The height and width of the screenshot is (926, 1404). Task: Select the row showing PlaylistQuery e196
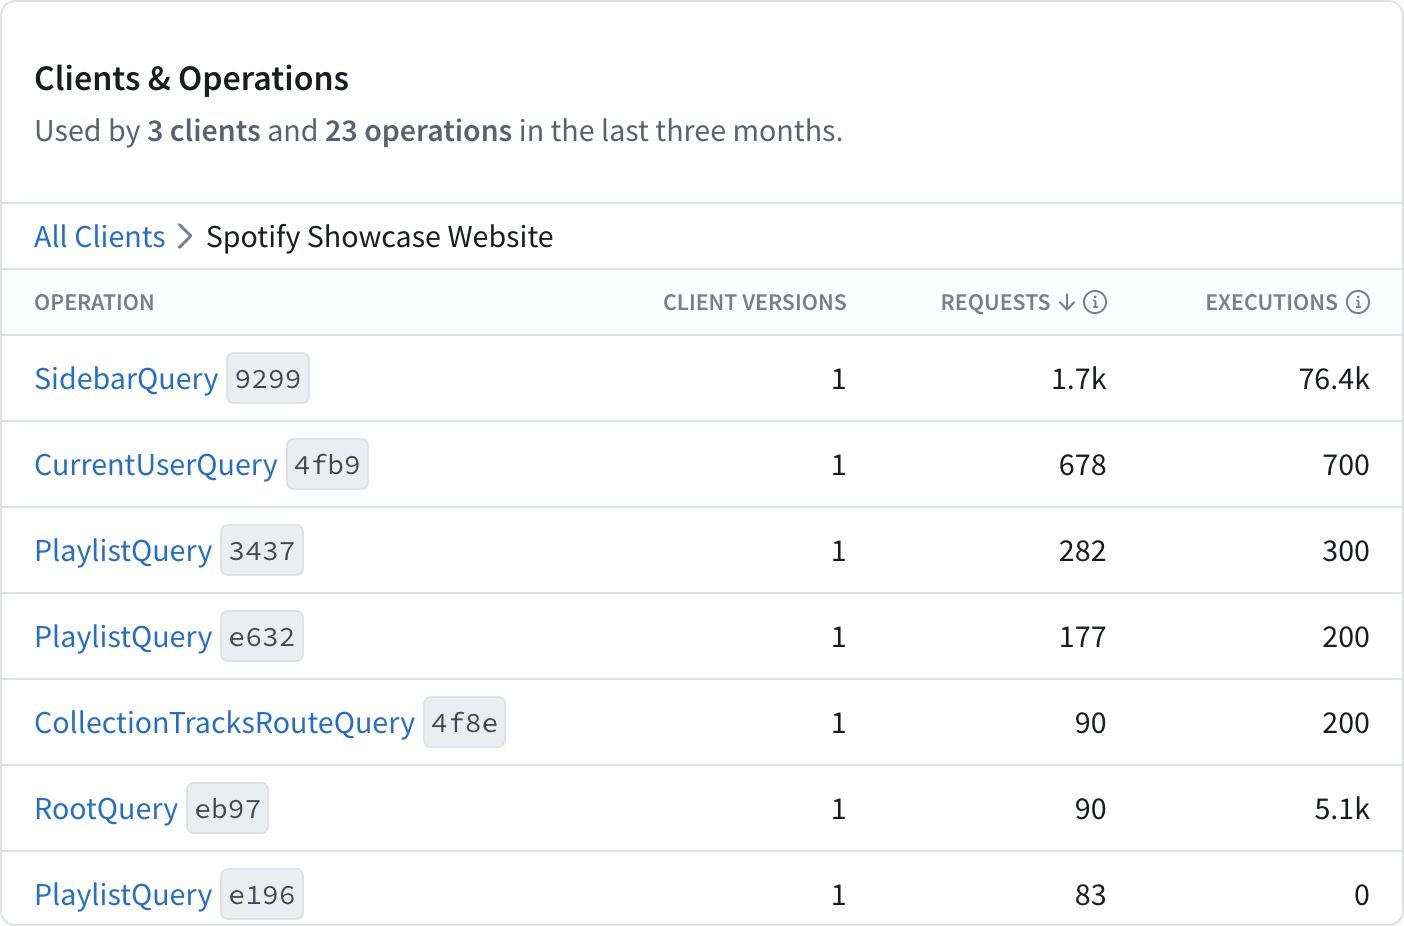coord(123,893)
